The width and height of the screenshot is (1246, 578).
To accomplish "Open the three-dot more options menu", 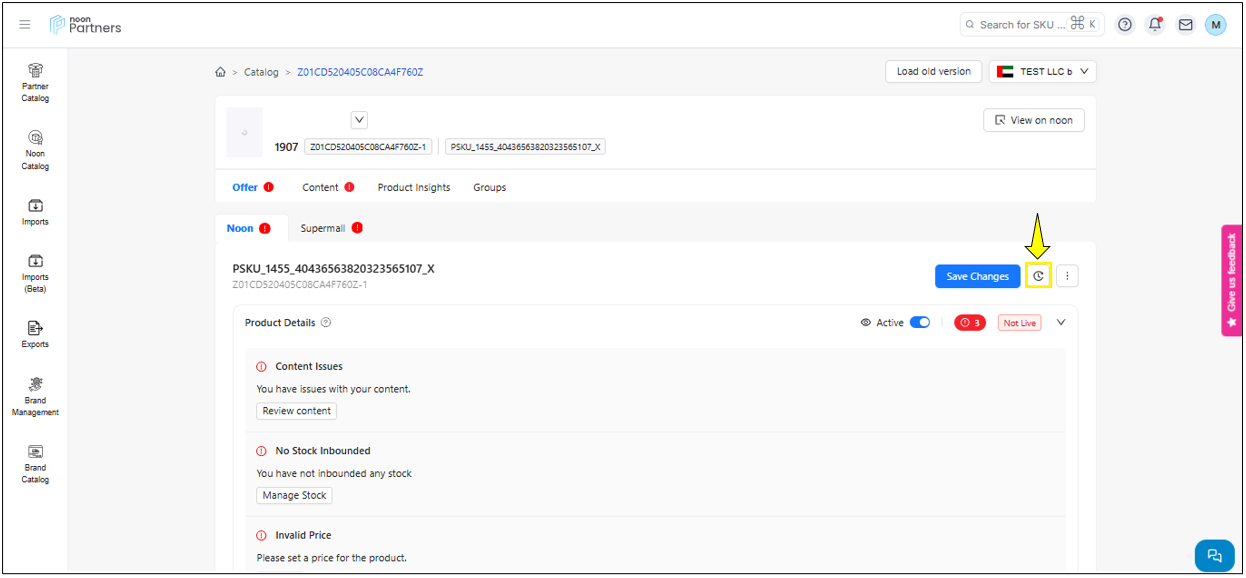I will tap(1067, 276).
